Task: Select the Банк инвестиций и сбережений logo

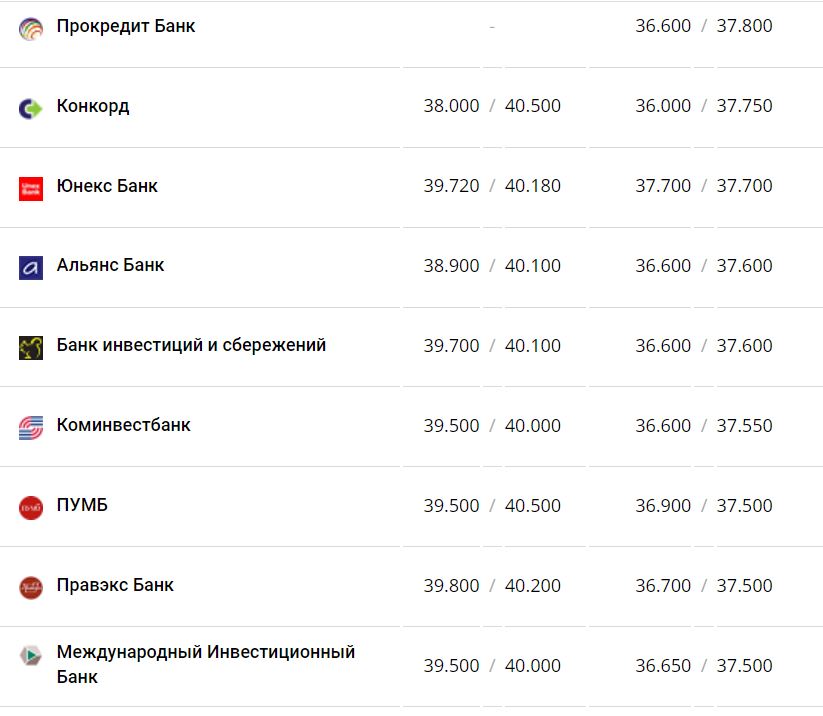Action: [31, 345]
